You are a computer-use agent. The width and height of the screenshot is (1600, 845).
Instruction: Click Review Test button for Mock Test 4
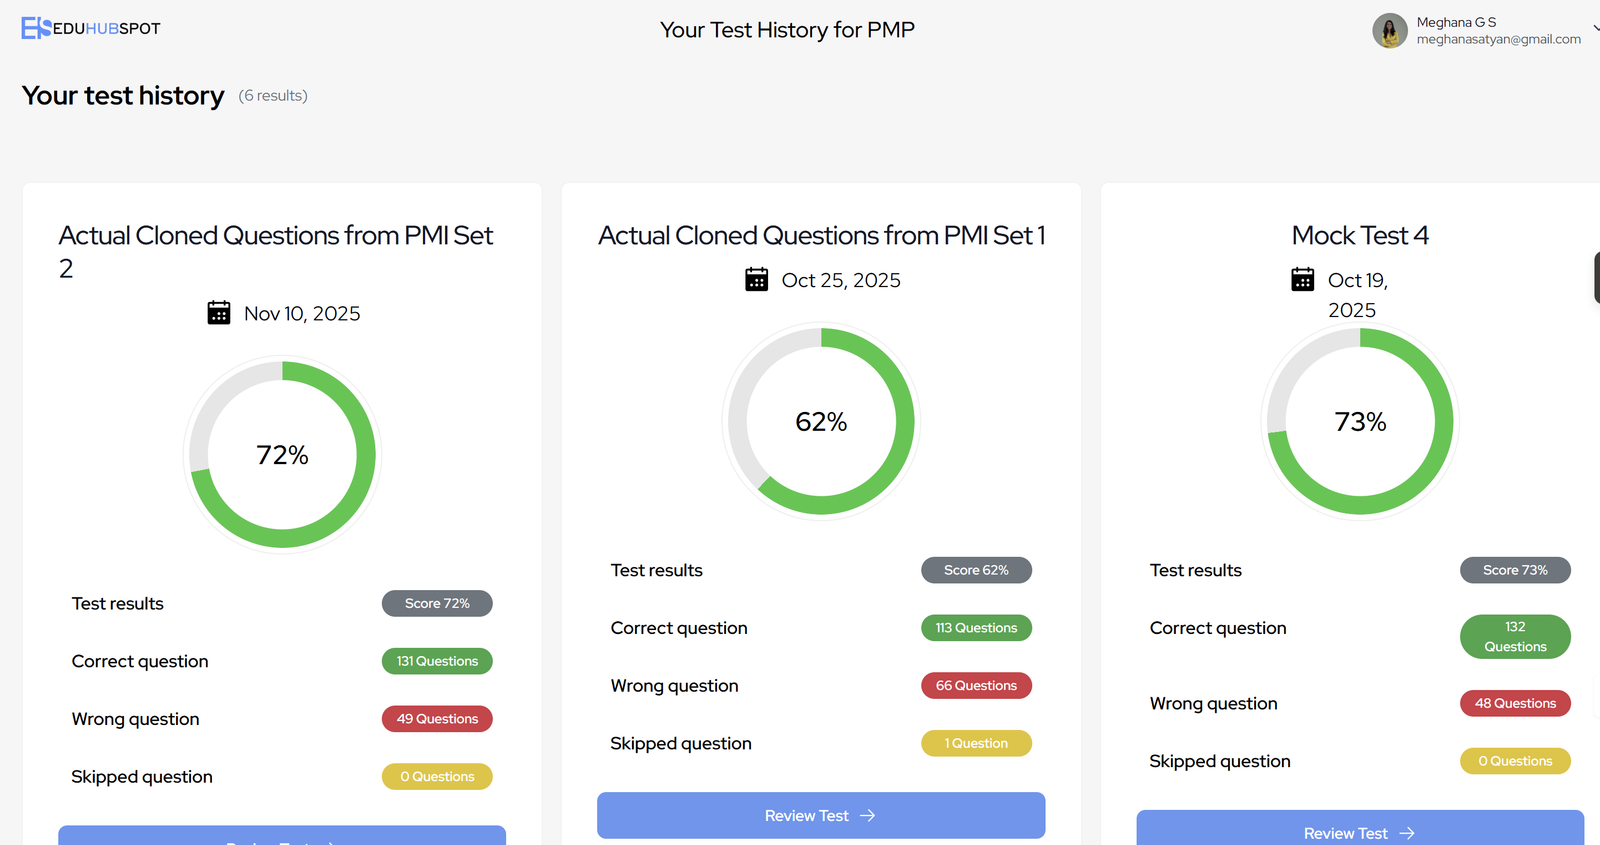(x=1360, y=830)
